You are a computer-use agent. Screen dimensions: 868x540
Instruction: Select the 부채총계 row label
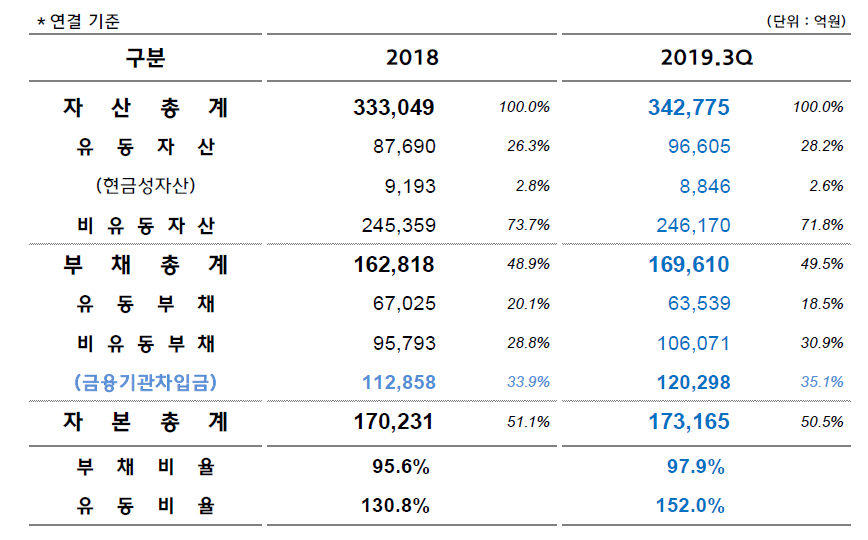[146, 265]
